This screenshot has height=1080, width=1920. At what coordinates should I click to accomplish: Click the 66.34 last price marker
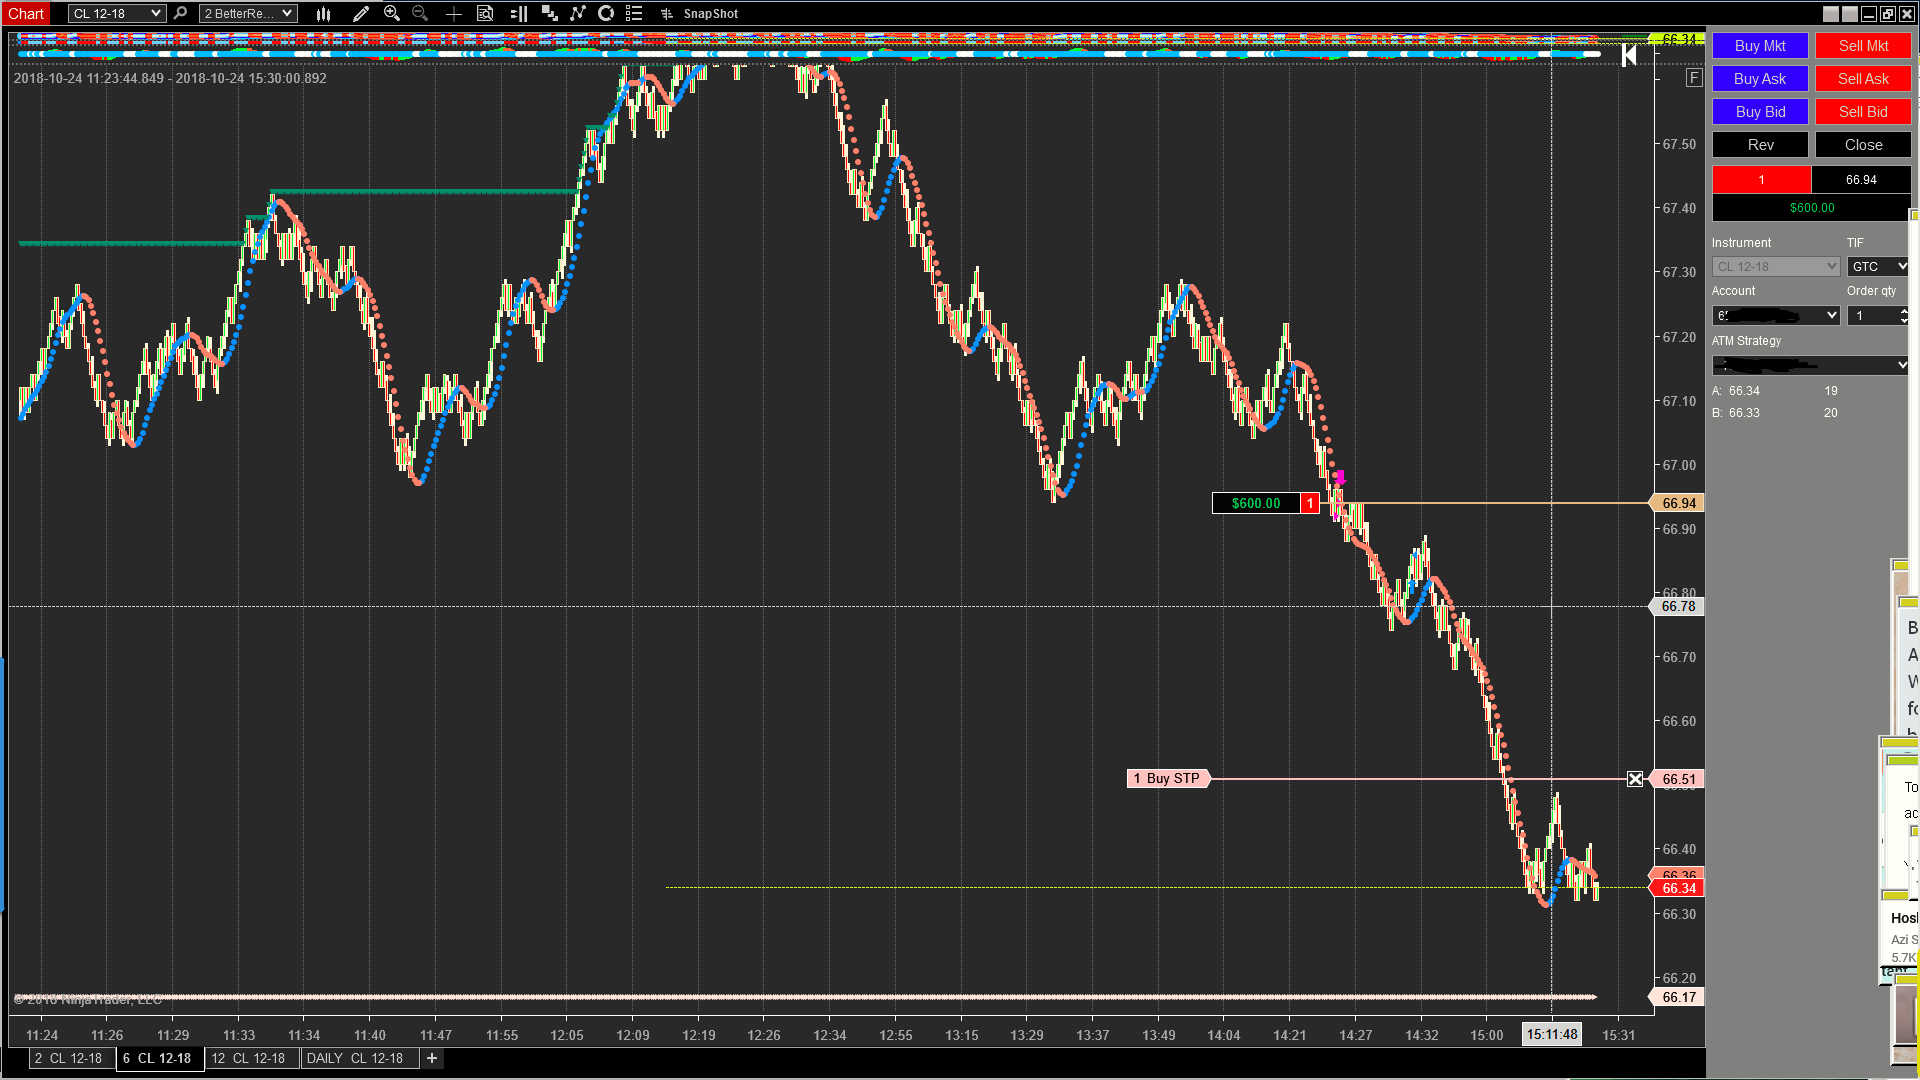pyautogui.click(x=1679, y=888)
